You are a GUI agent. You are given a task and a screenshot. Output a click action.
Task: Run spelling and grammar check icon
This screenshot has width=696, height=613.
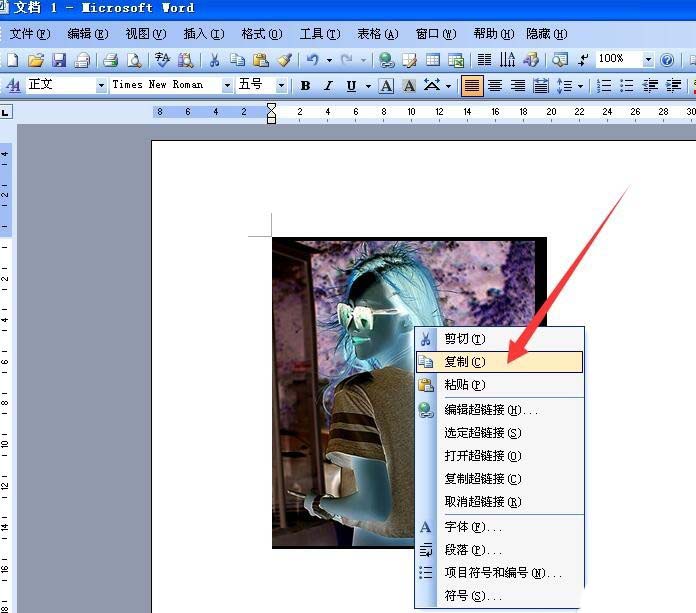click(x=162, y=59)
